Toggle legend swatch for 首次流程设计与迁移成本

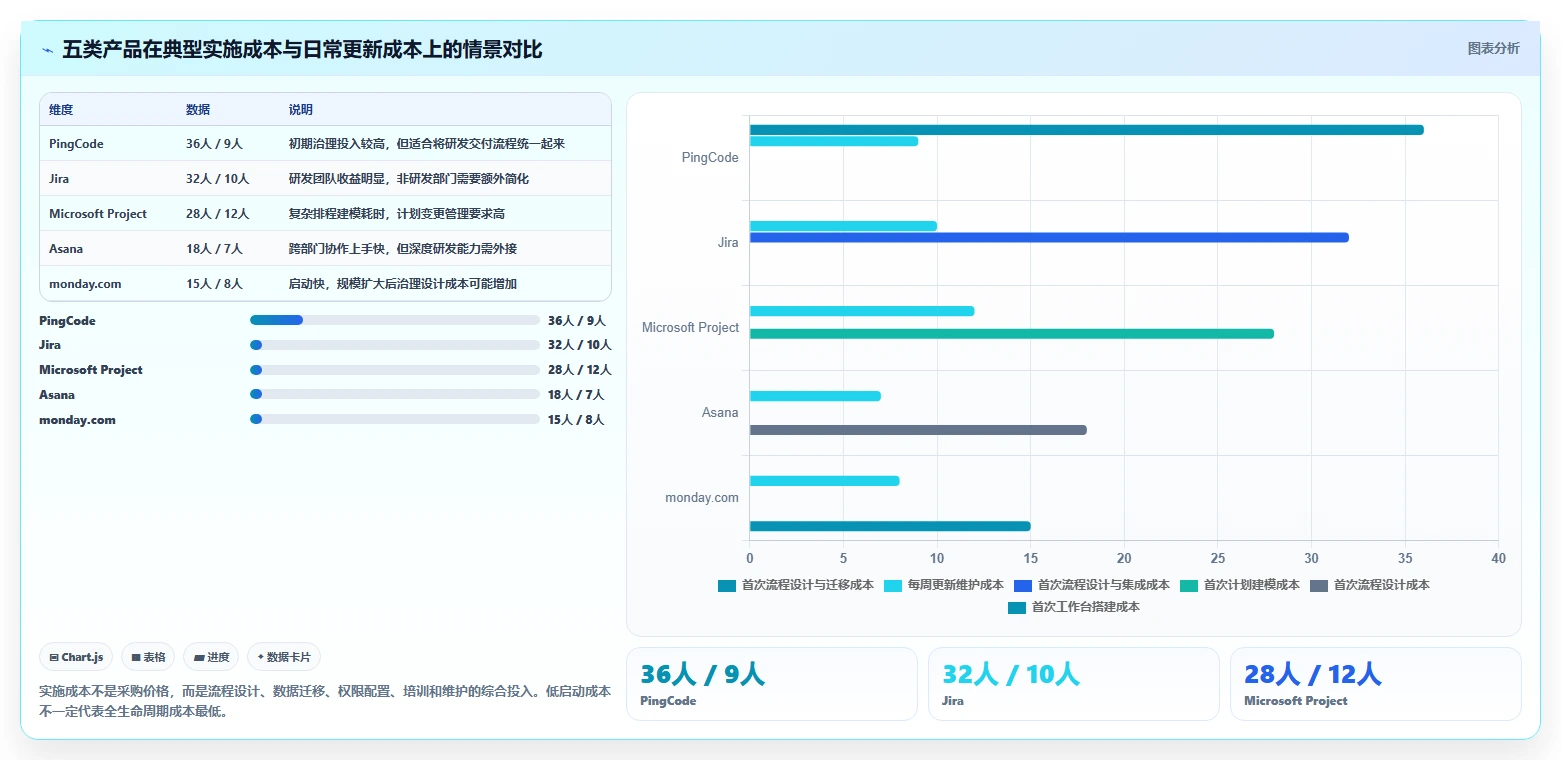[x=727, y=585]
